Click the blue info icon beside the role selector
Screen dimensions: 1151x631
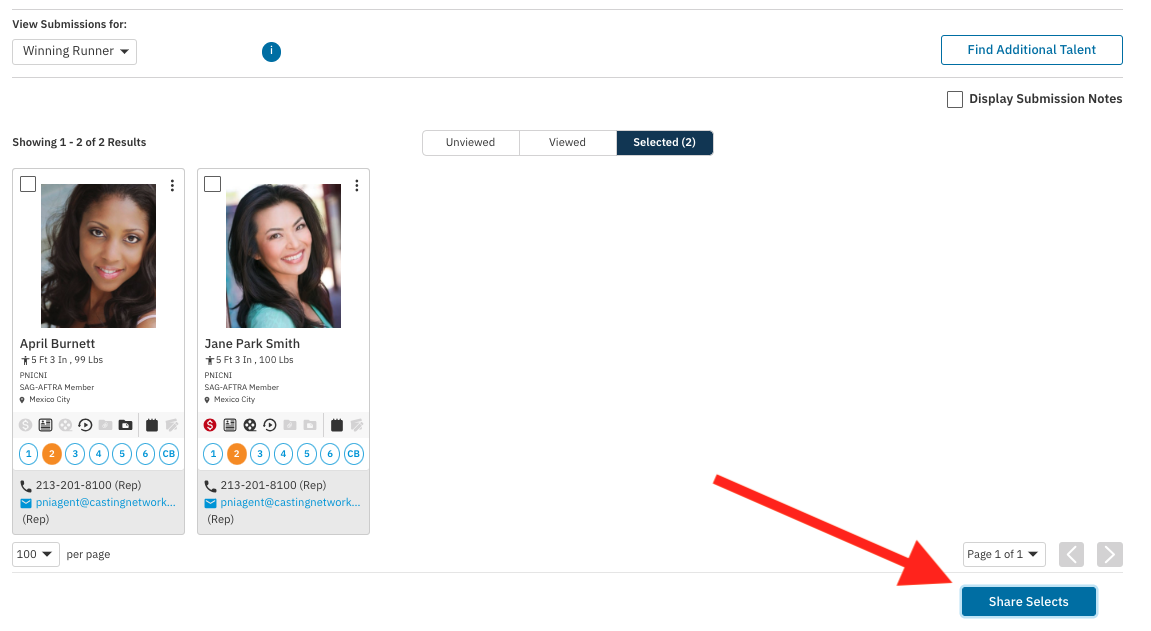271,52
